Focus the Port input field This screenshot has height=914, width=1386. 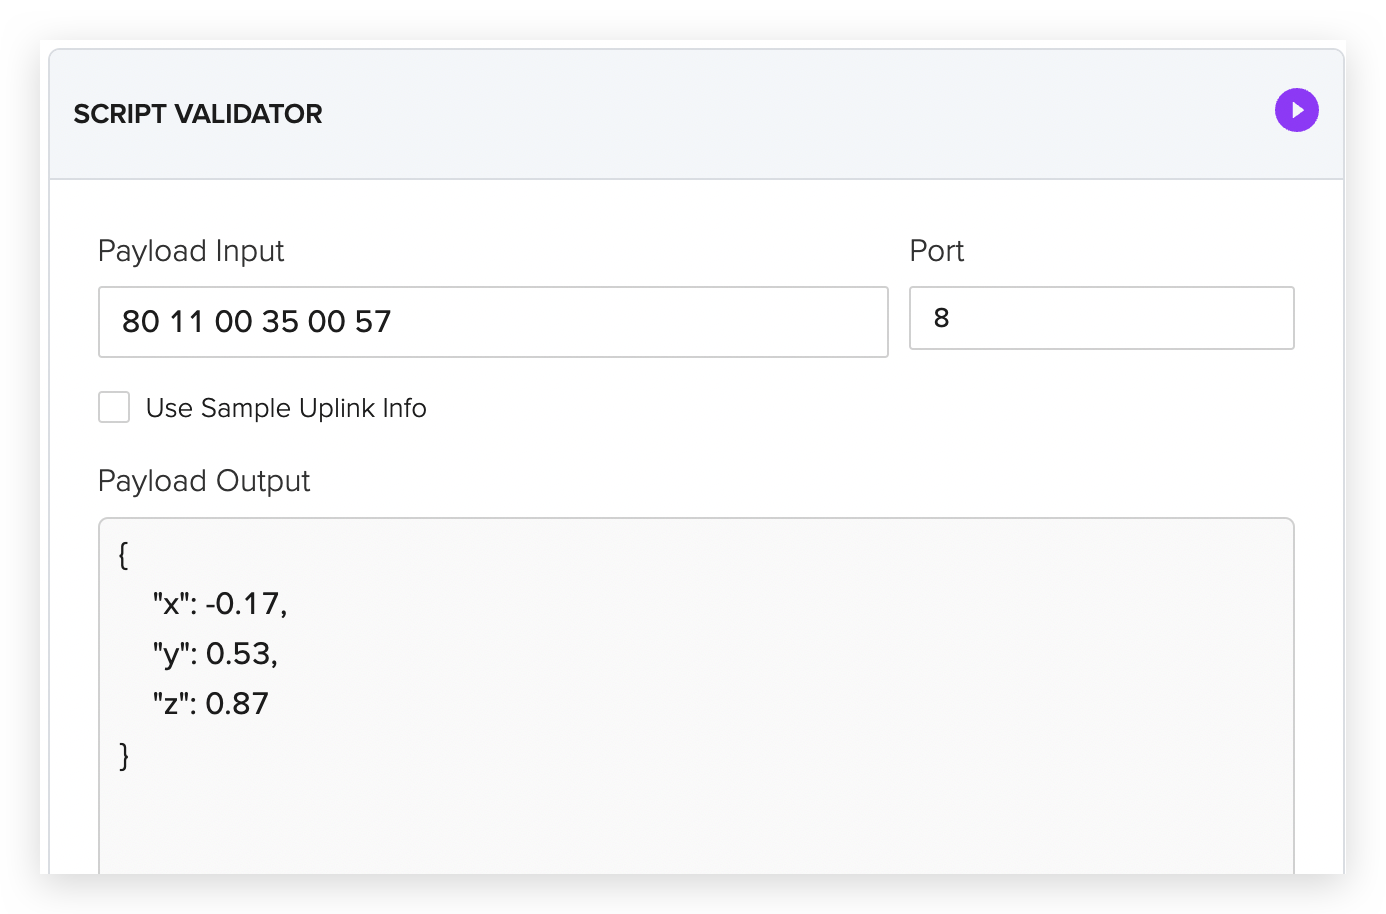(x=1101, y=318)
